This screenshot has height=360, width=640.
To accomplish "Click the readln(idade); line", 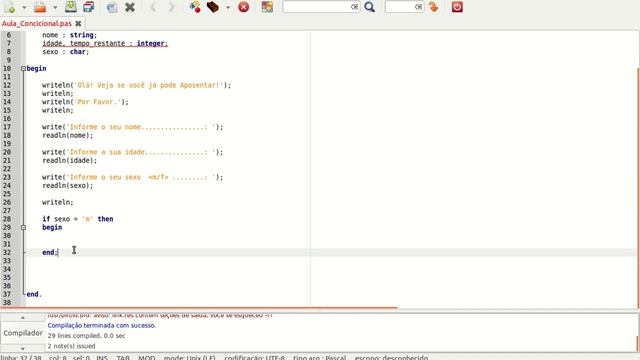I will click(x=69, y=161).
